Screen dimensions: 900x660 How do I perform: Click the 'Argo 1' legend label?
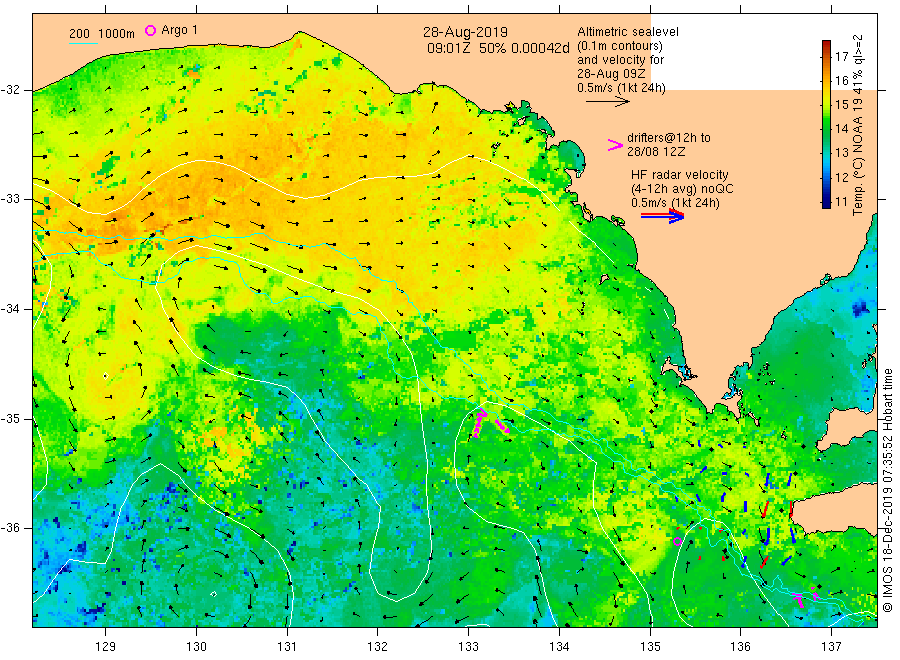pos(179,30)
